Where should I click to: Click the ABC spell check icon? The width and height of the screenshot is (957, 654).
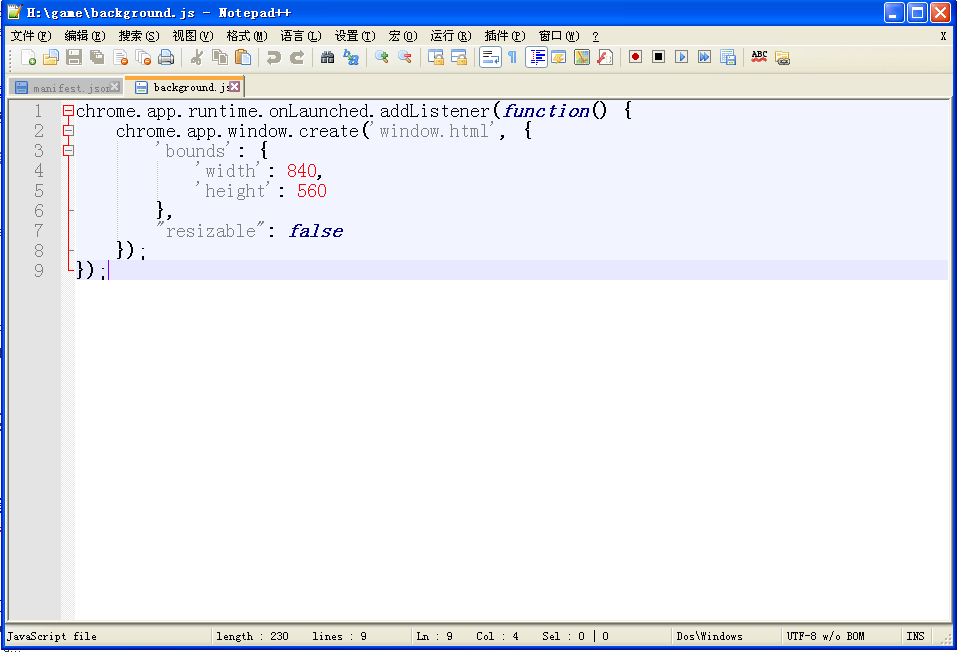click(x=759, y=57)
